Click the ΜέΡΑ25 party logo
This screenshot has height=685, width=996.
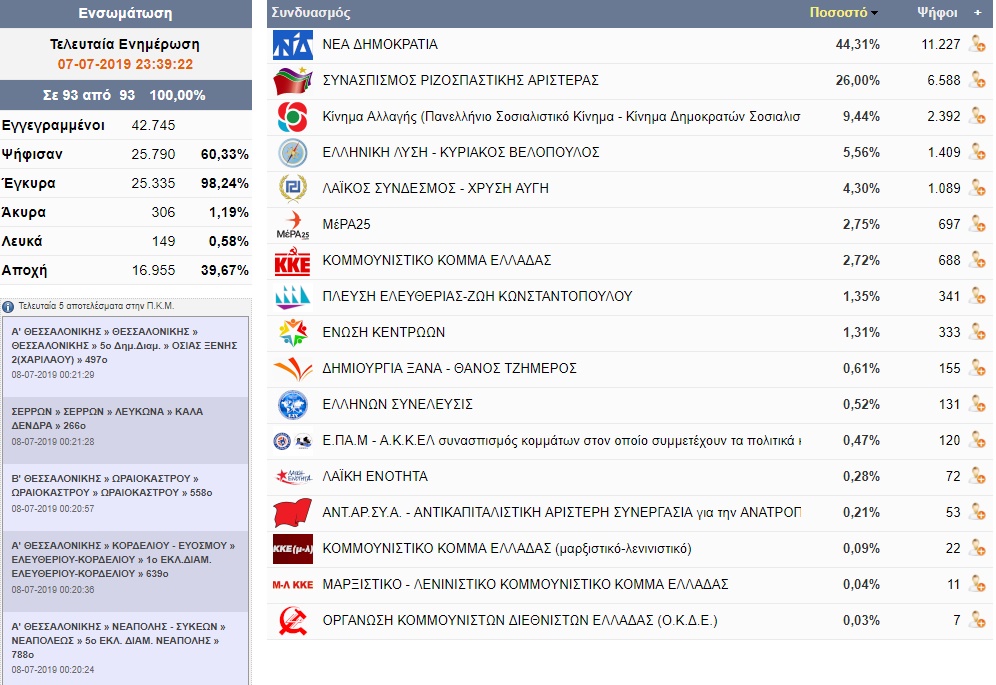click(x=293, y=225)
